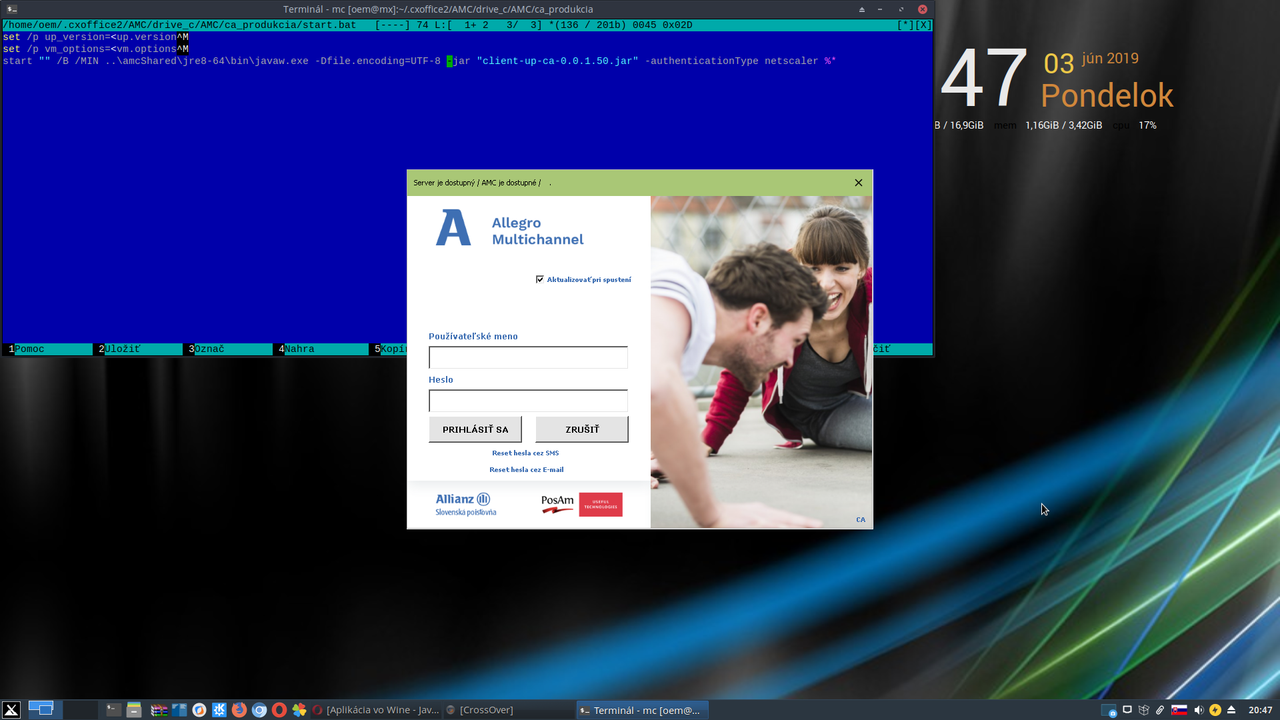Viewport: 1280px width, 720px height.
Task: Open the file manager launcher in the taskbar
Action: pos(133,710)
